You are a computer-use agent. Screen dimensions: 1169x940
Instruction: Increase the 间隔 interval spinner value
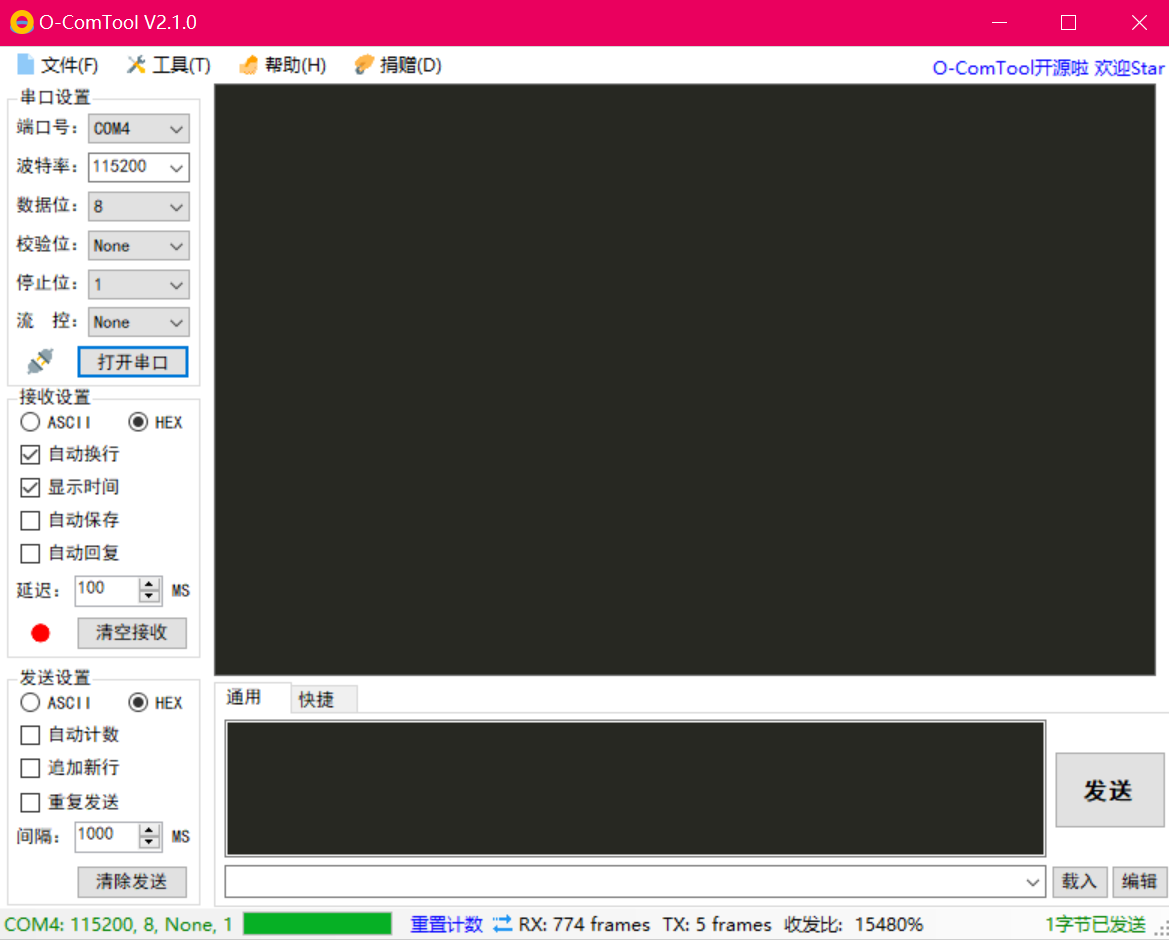coord(149,829)
